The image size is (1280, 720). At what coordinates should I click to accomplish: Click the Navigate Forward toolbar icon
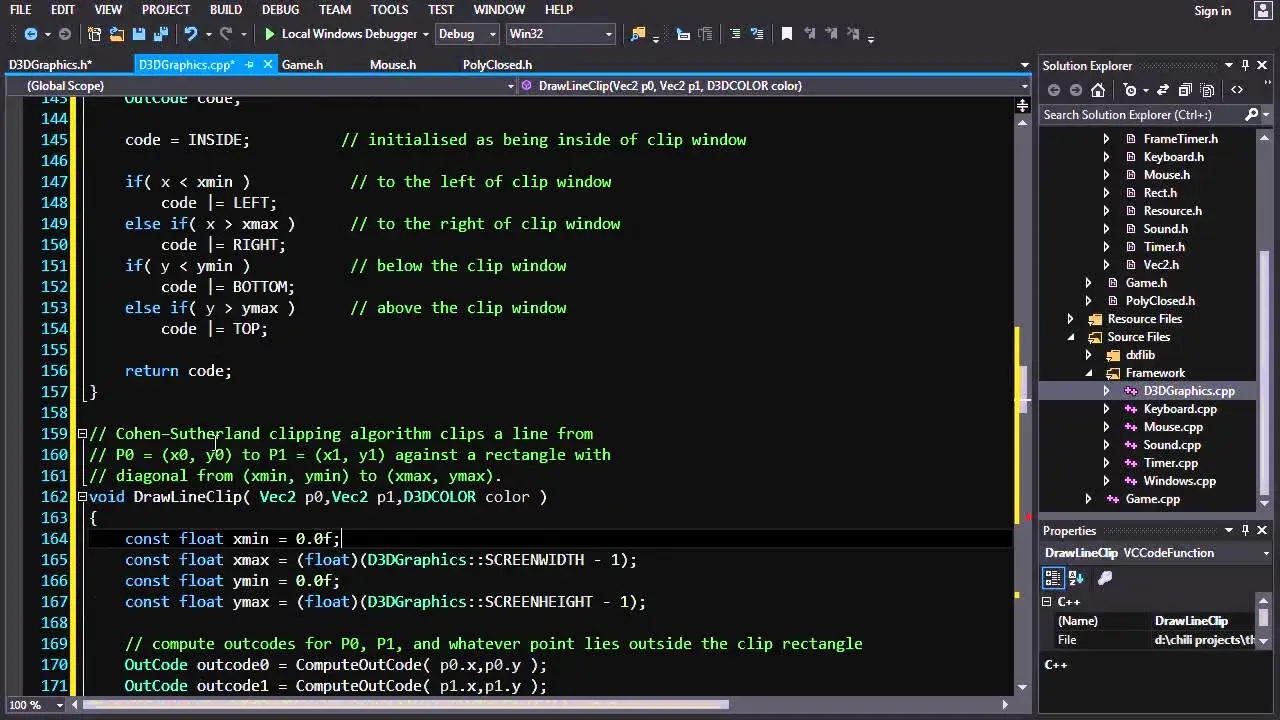click(65, 34)
